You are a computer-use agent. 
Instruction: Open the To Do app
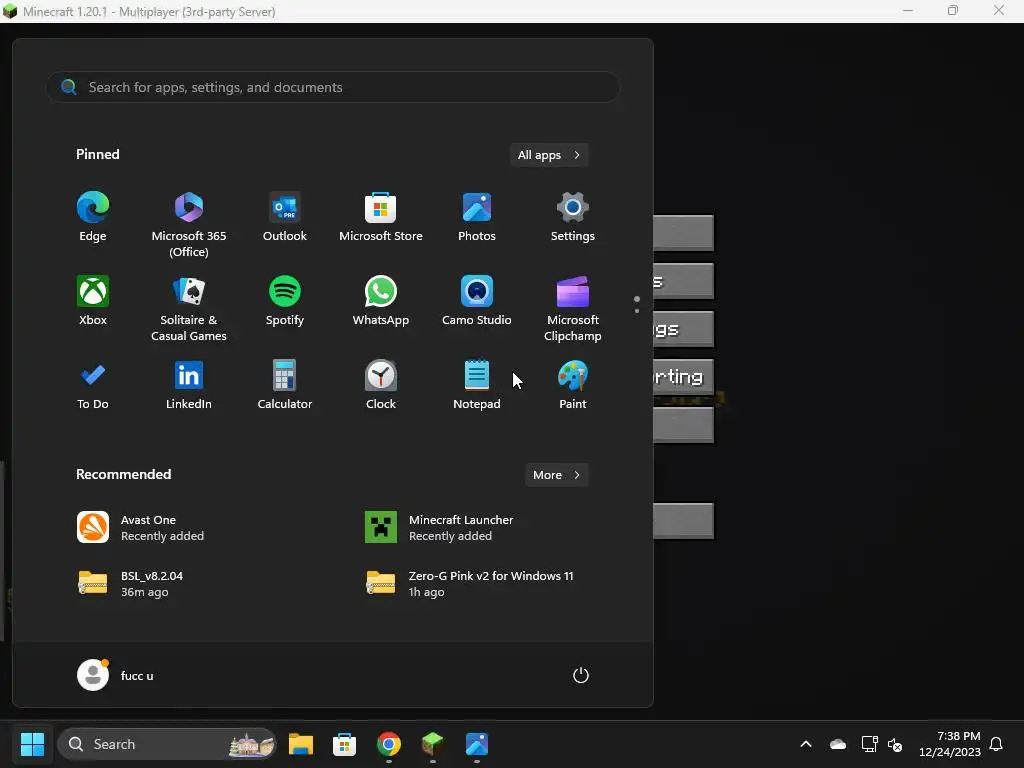click(x=93, y=385)
